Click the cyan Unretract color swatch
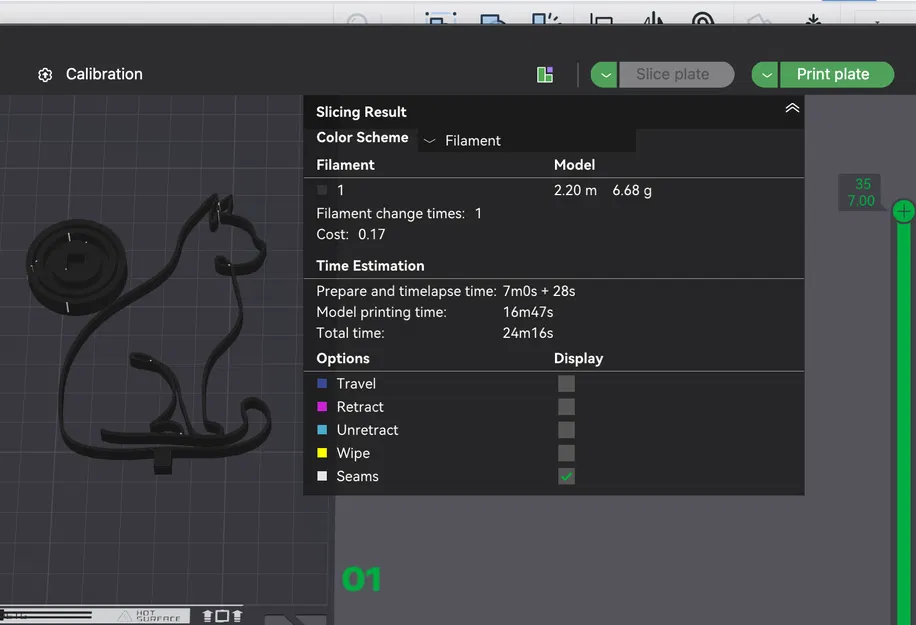916x625 pixels. (x=322, y=430)
